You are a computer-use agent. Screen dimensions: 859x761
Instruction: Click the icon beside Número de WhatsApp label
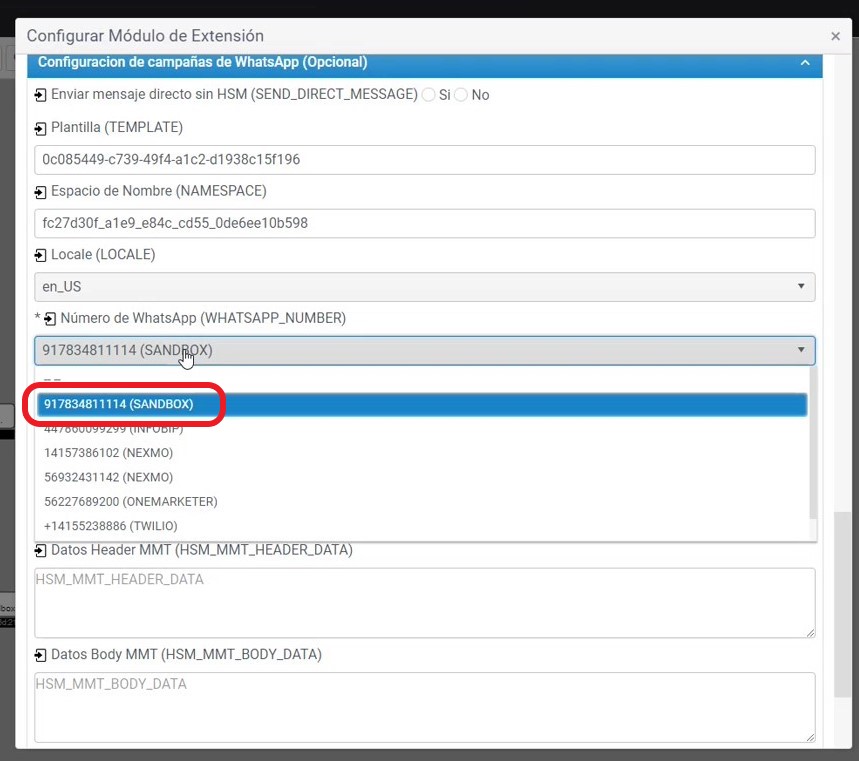coord(50,319)
